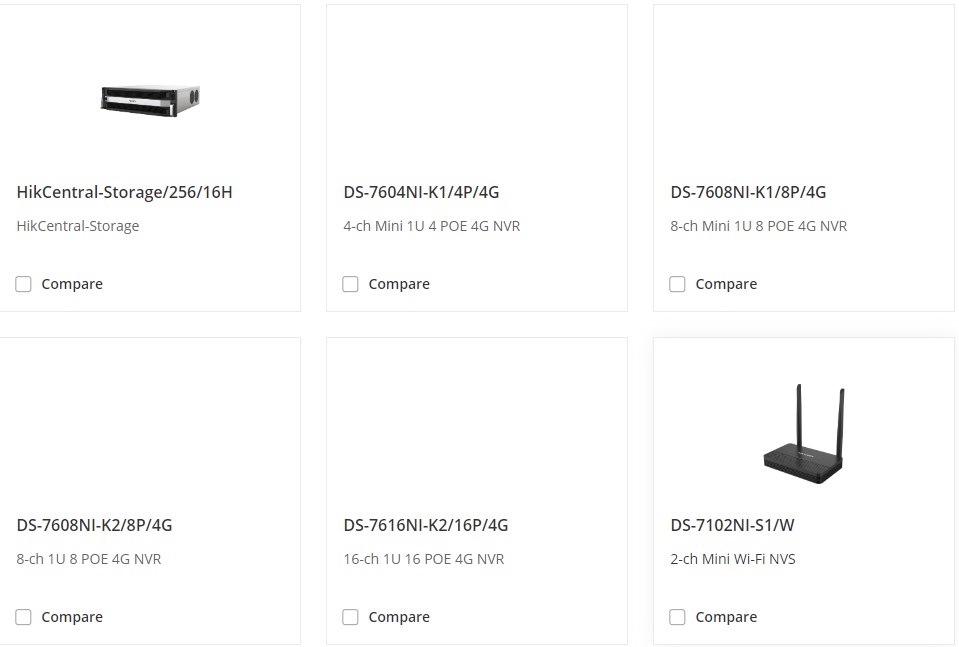Image resolution: width=959 pixels, height=647 pixels.
Task: Select the 2-ch Mini Wi-Fi NVS description
Action: (x=733, y=560)
